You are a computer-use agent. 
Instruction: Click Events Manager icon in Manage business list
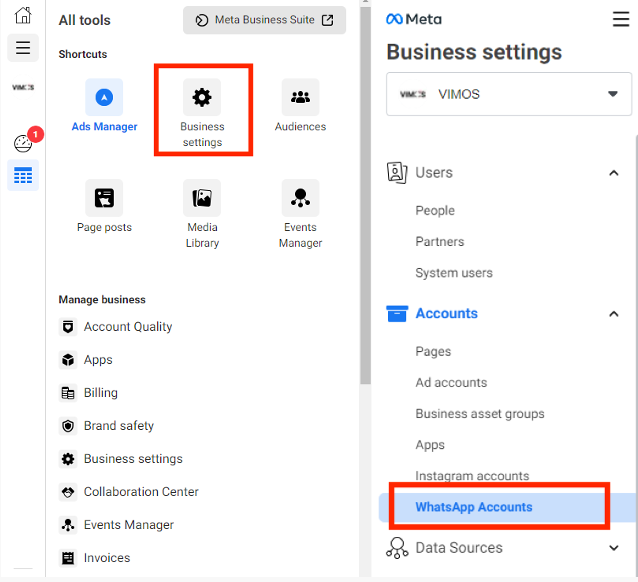coord(68,525)
